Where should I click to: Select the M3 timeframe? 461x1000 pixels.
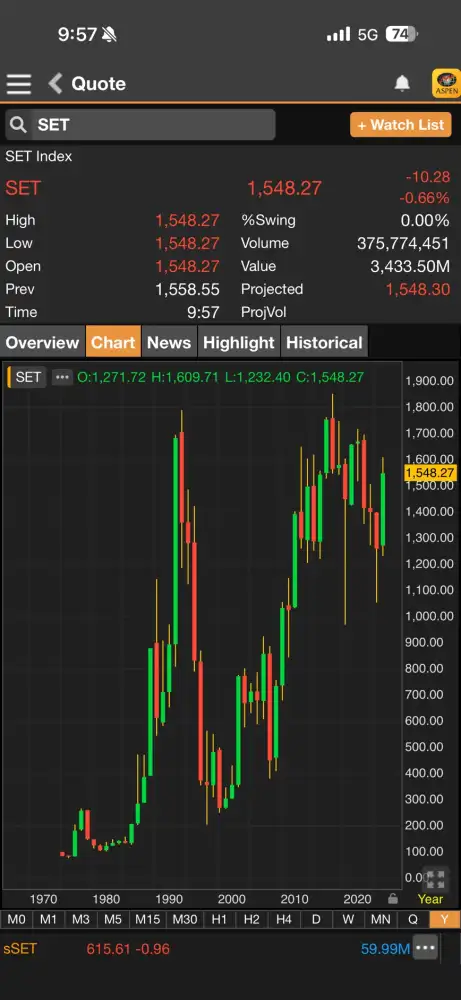pyautogui.click(x=80, y=919)
